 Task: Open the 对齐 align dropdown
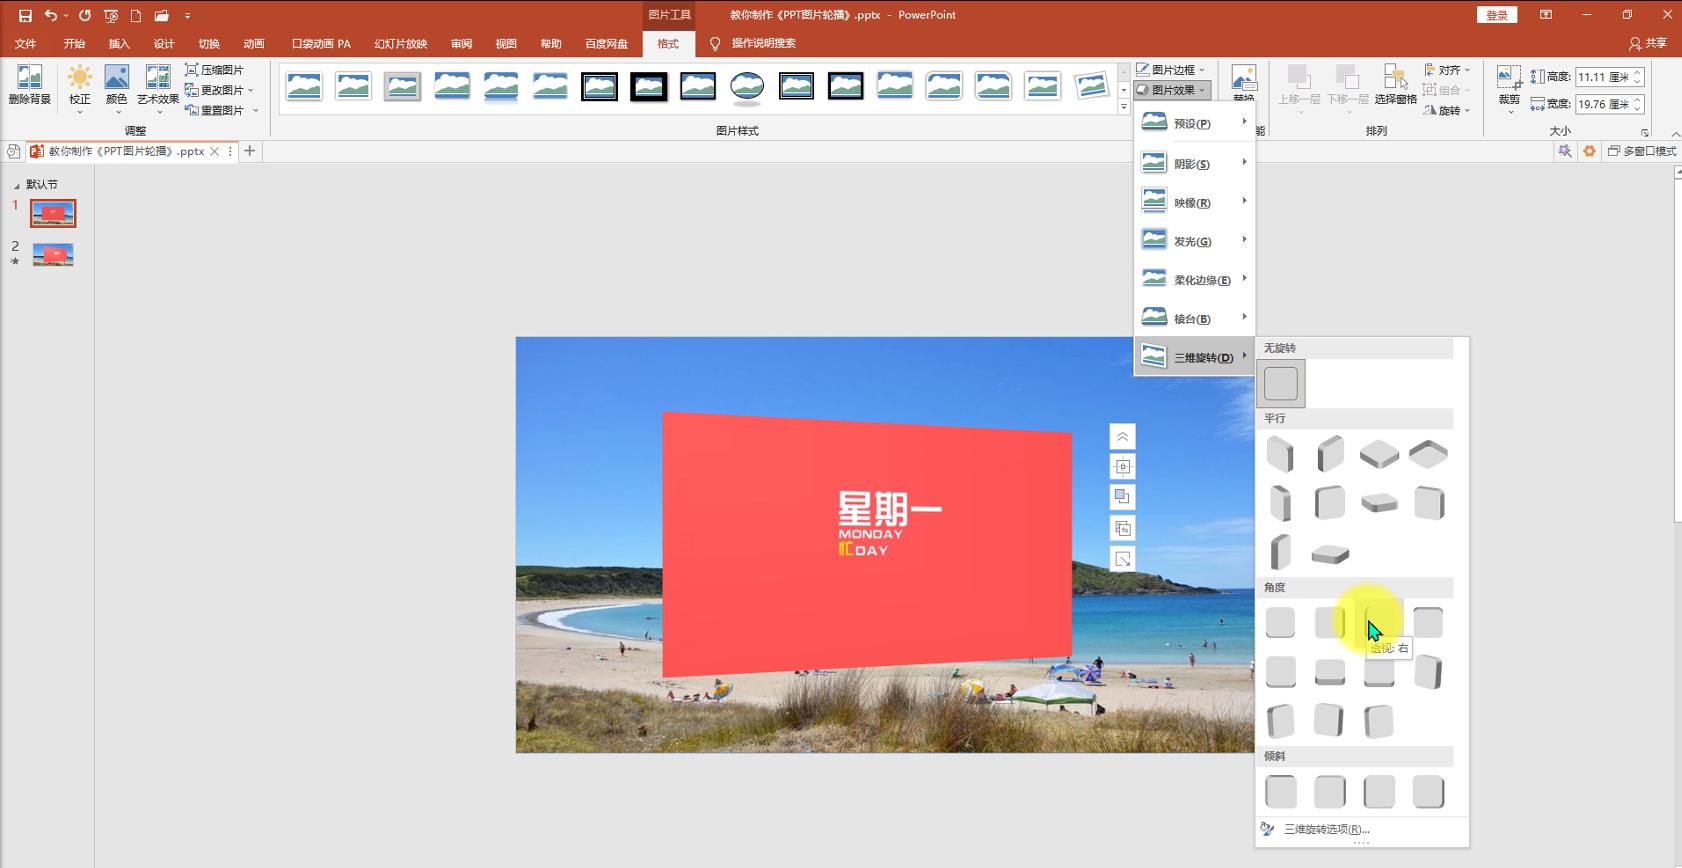pos(1447,70)
